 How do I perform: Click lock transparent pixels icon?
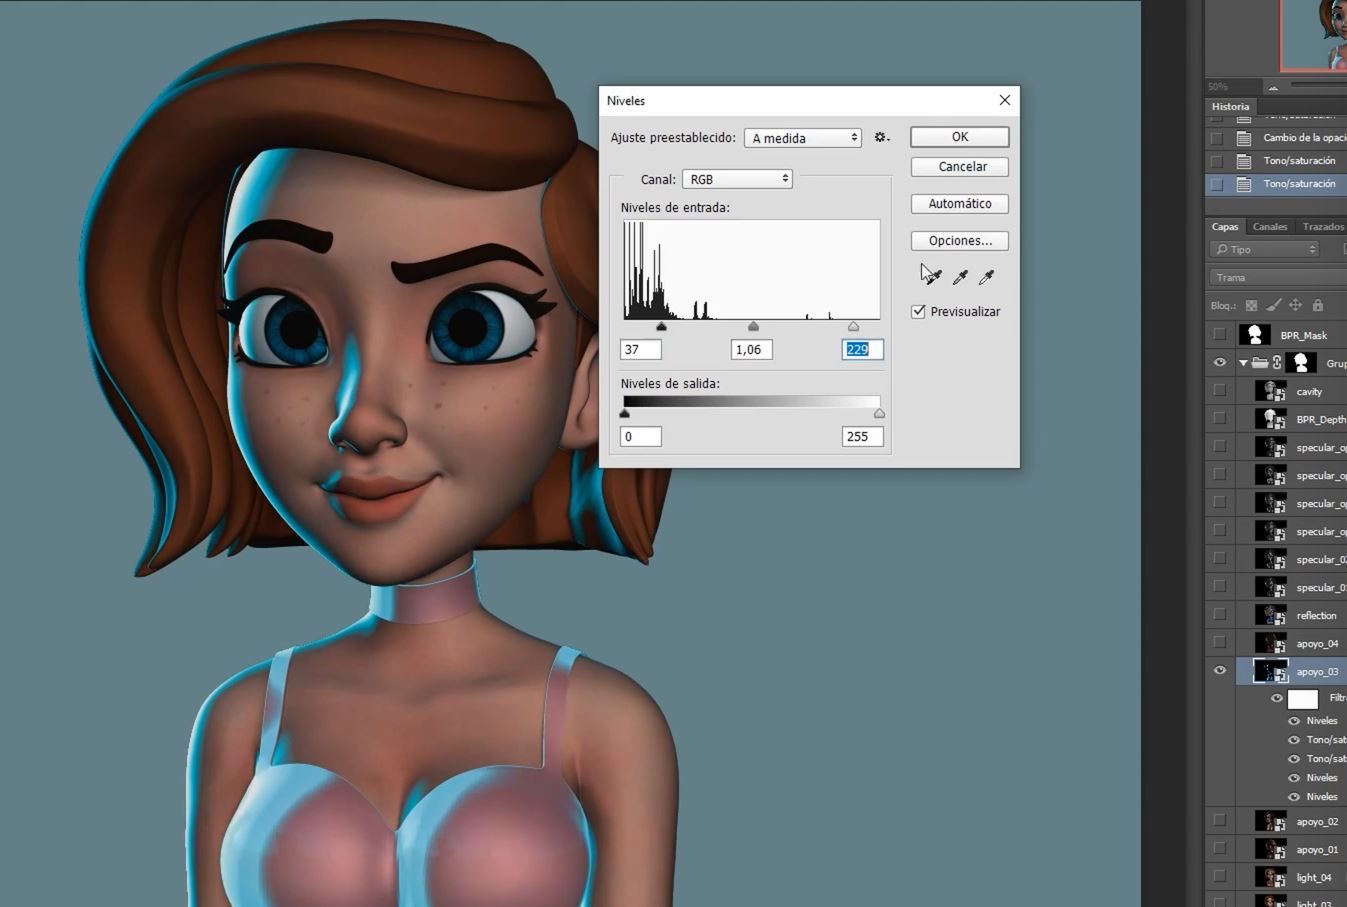pyautogui.click(x=1251, y=305)
